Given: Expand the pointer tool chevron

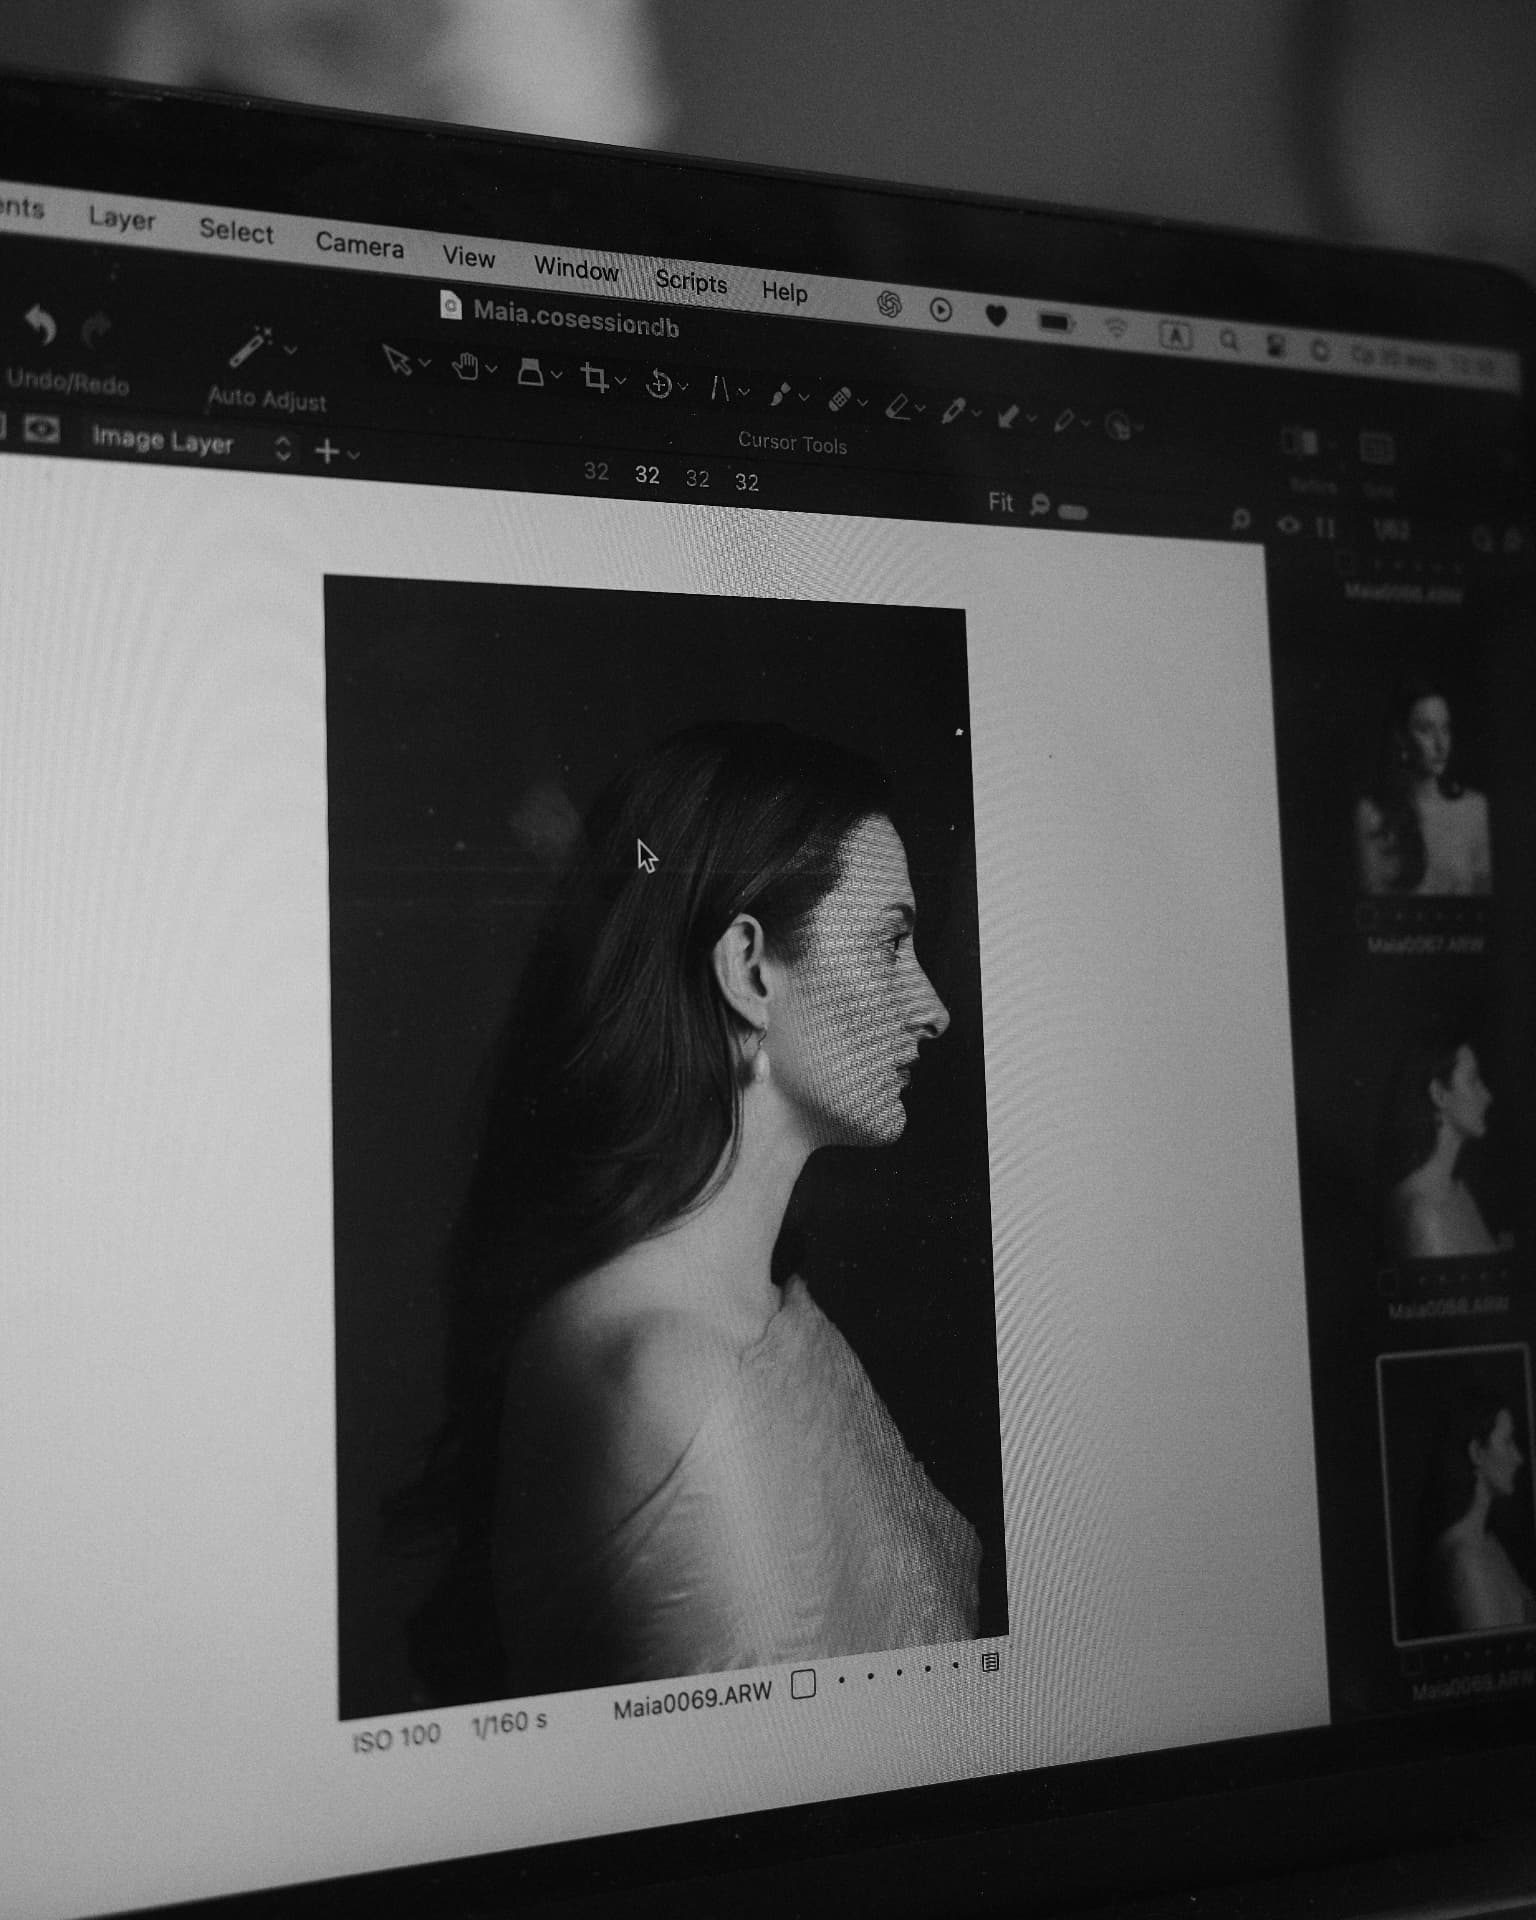Looking at the screenshot, I should [x=424, y=363].
